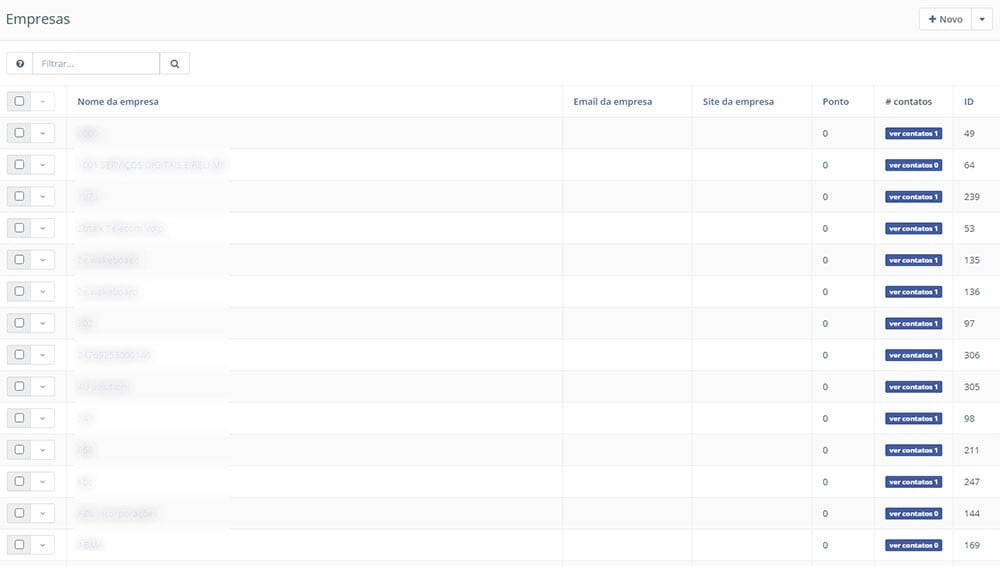The height and width of the screenshot is (566, 1000).
Task: Click the Novo button
Action: pos(945,20)
